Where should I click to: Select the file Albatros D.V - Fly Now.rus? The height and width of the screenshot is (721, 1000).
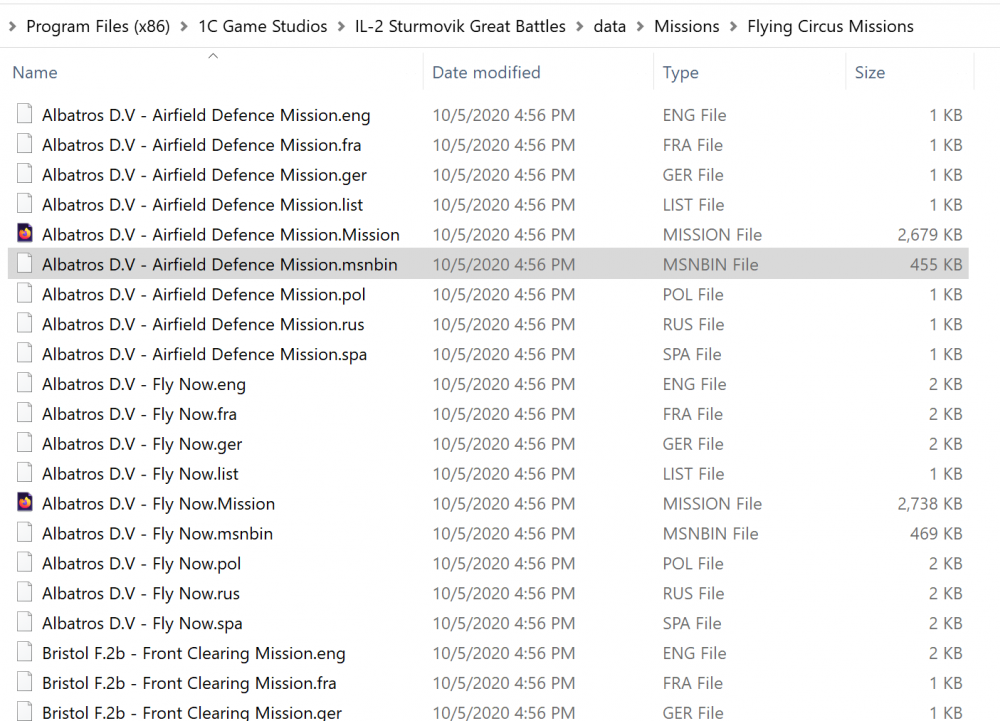(139, 593)
